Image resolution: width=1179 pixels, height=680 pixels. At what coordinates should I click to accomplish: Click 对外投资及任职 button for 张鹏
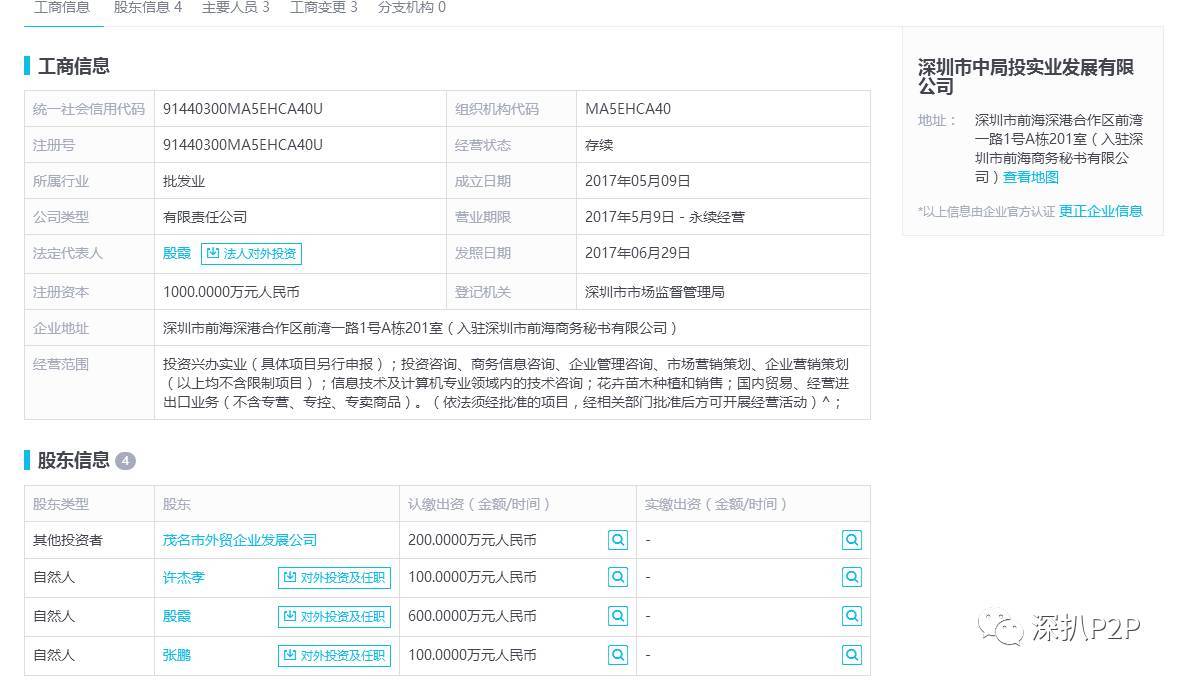[x=334, y=655]
